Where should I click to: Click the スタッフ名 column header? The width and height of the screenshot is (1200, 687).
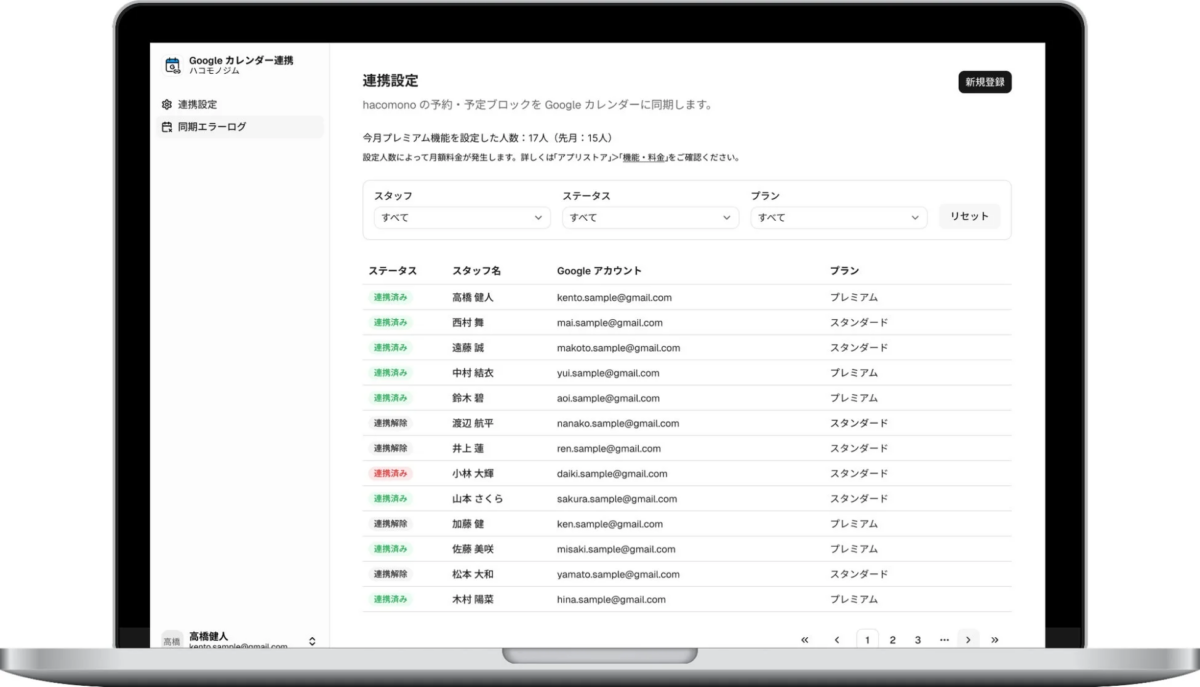[476, 271]
